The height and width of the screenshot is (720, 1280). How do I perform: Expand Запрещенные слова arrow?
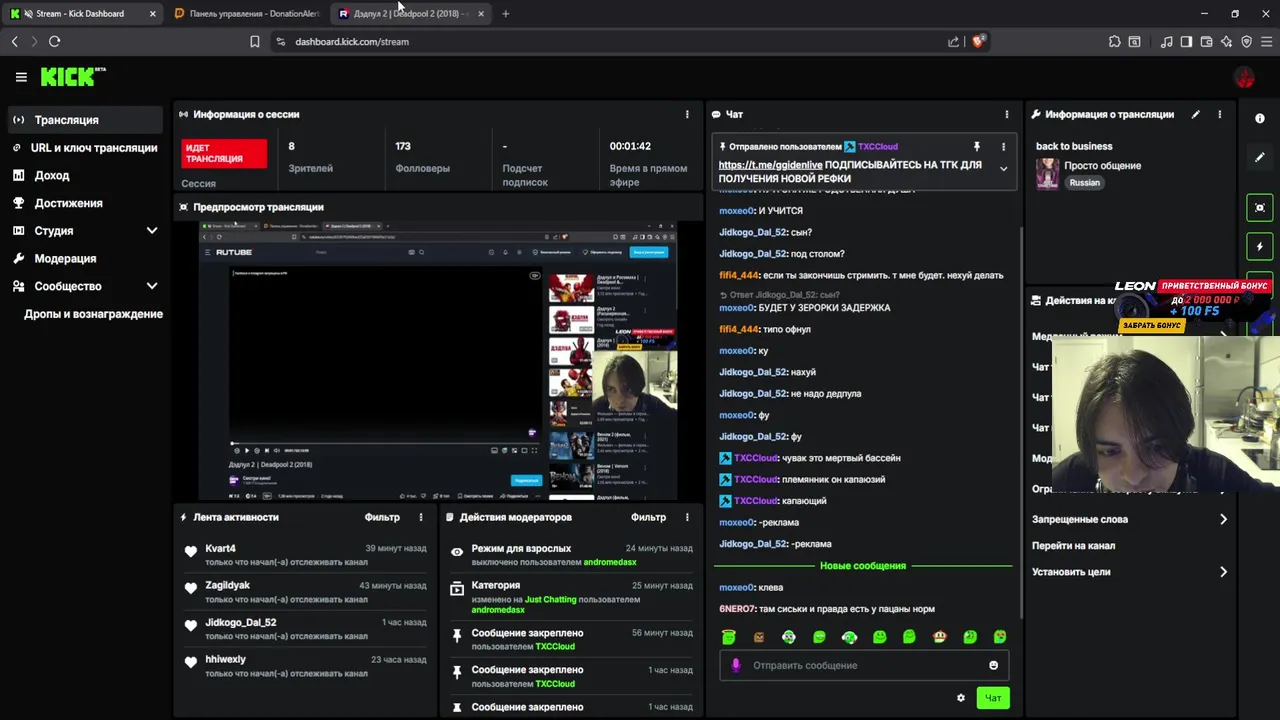1223,519
